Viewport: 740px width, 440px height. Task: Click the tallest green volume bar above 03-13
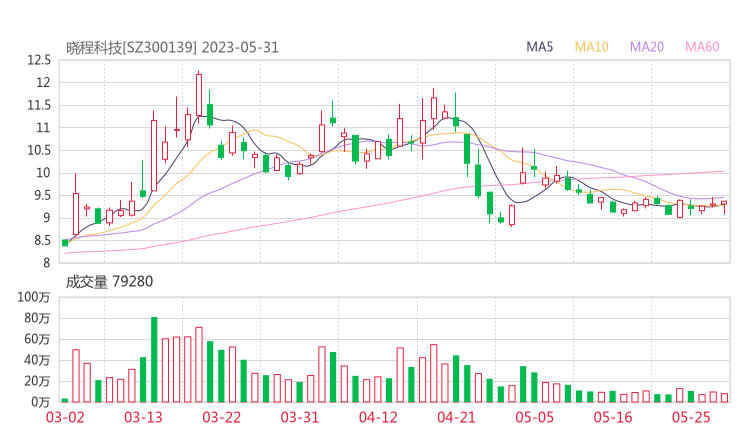154,360
